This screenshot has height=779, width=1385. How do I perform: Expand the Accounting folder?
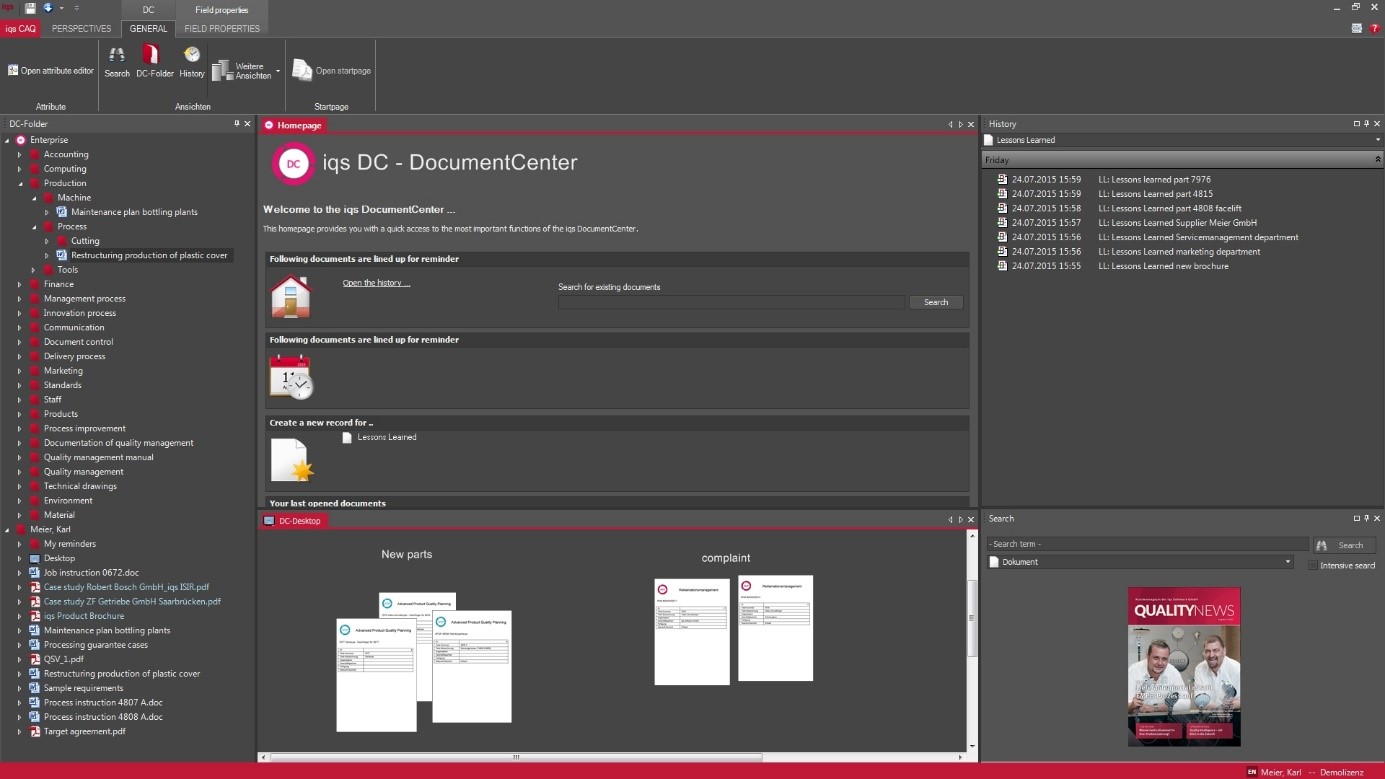pos(19,155)
